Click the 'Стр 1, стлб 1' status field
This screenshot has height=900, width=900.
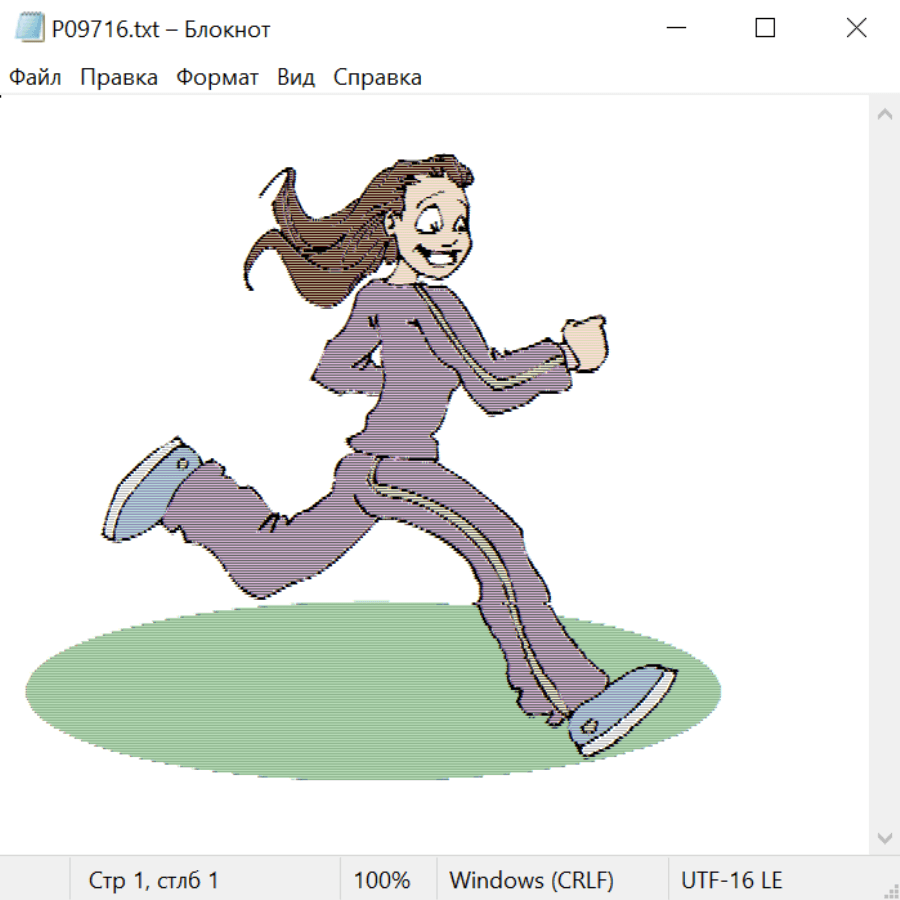tap(154, 881)
